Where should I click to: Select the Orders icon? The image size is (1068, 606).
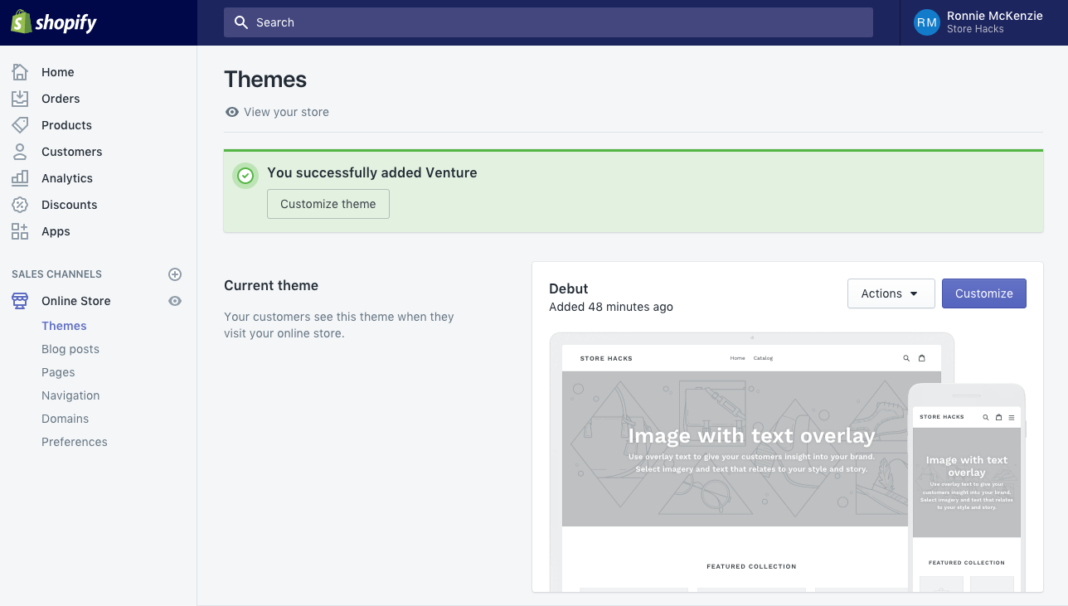(22, 98)
